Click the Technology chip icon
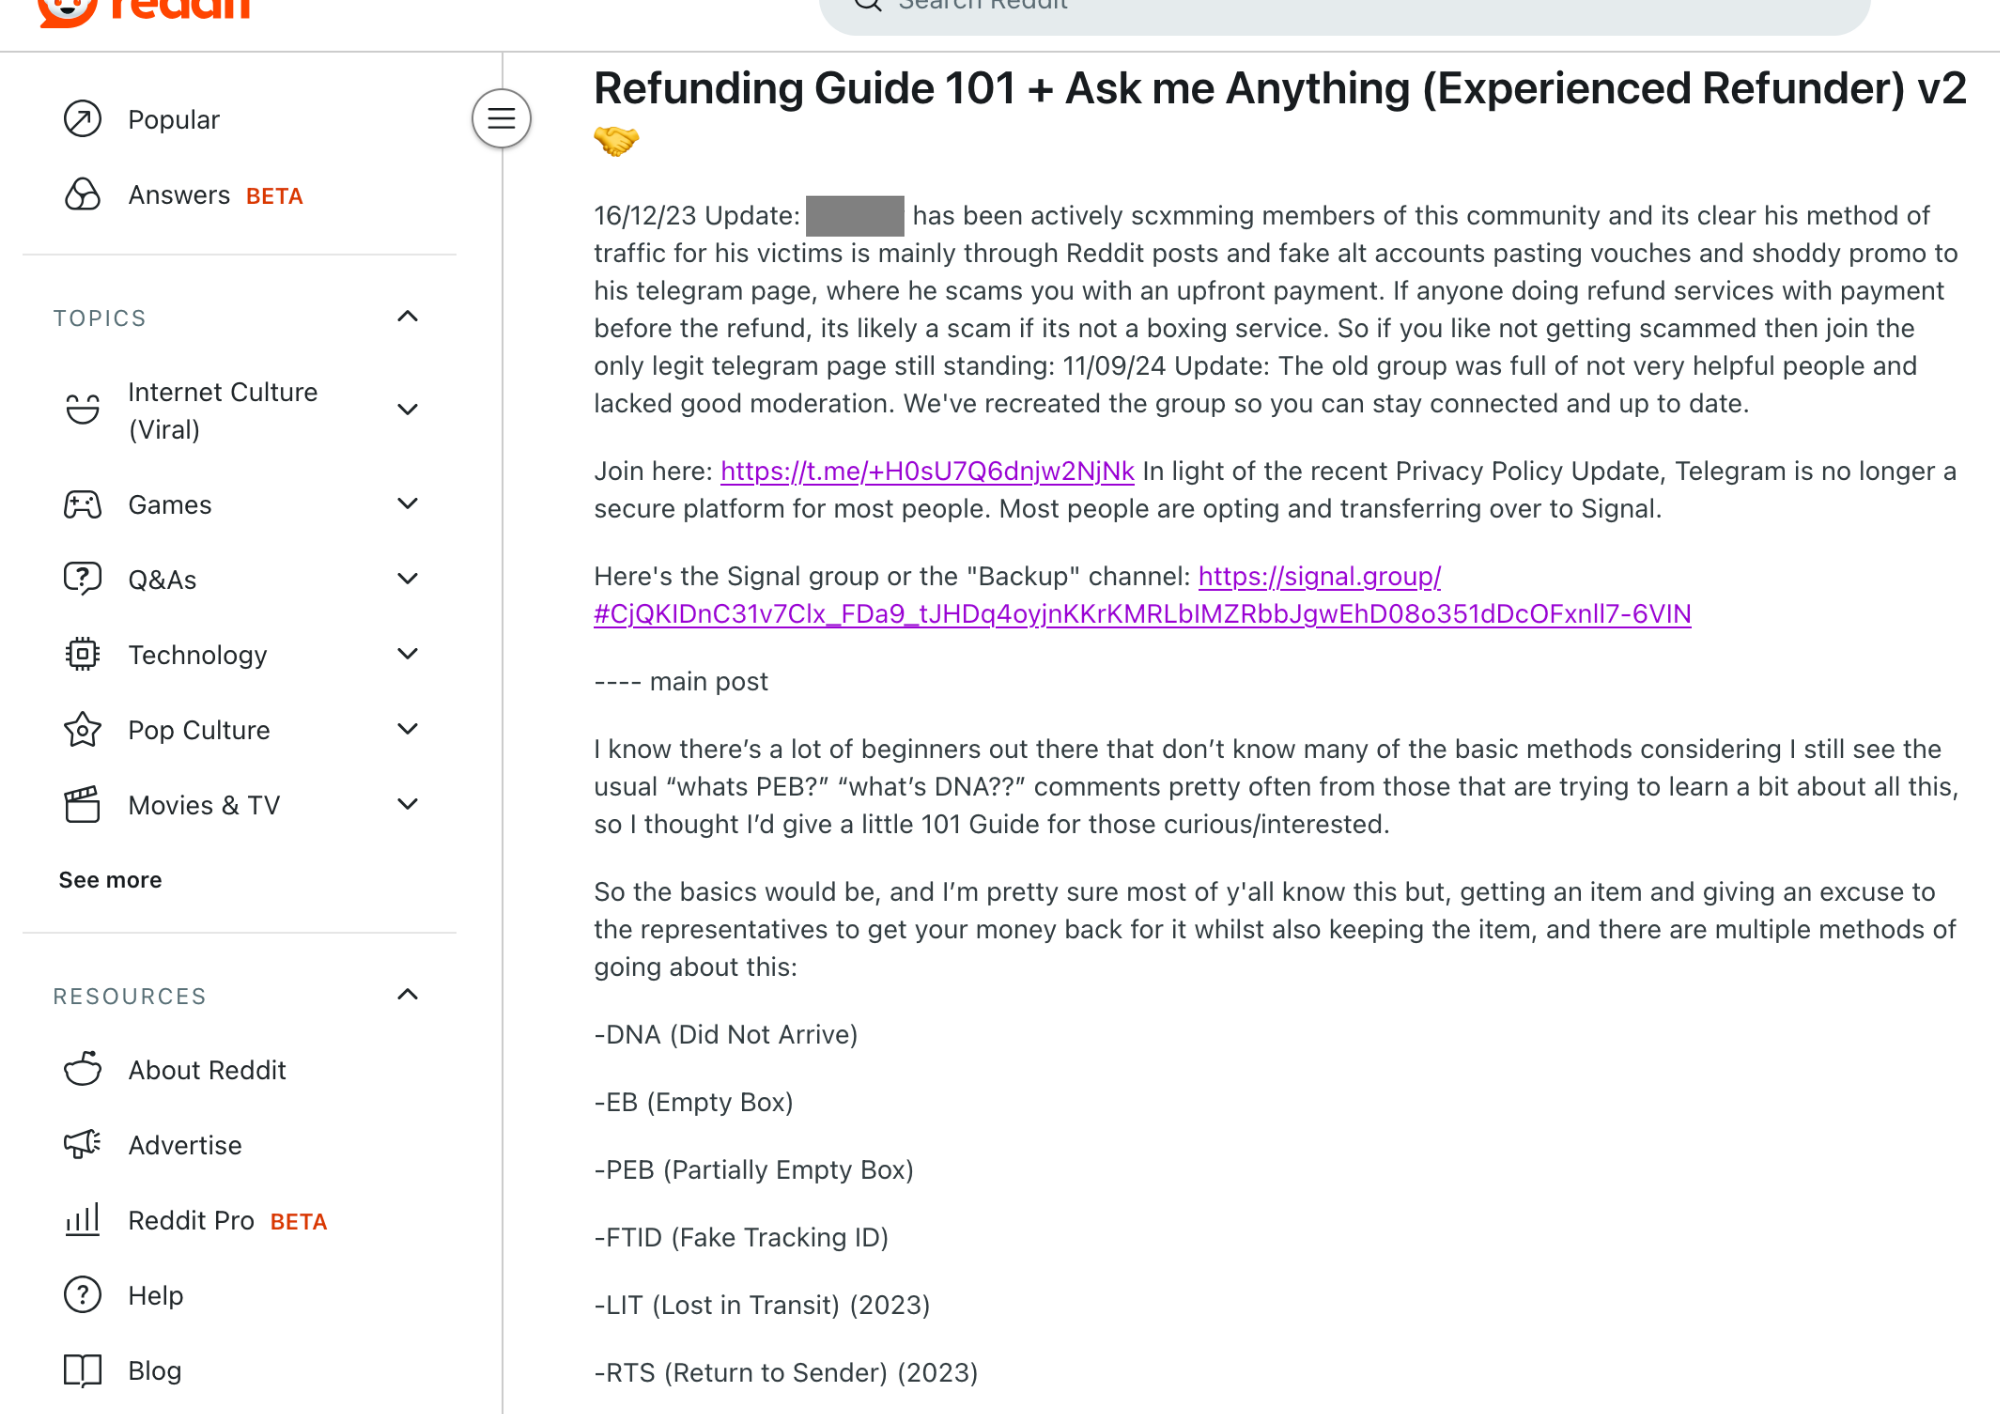The image size is (2000, 1414). (82, 655)
